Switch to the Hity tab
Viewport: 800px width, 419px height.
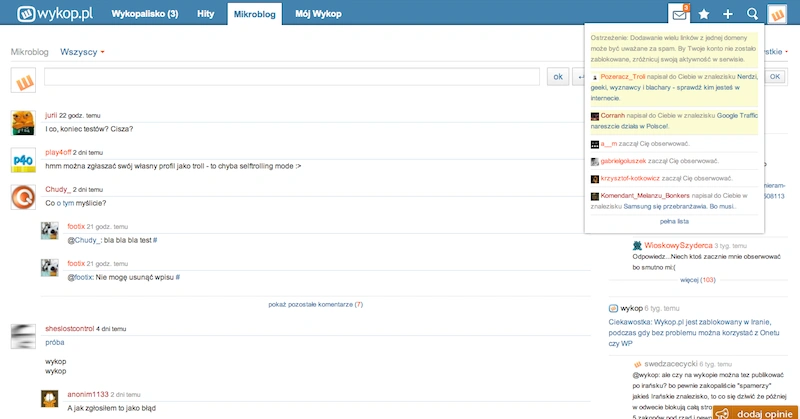[206, 14]
